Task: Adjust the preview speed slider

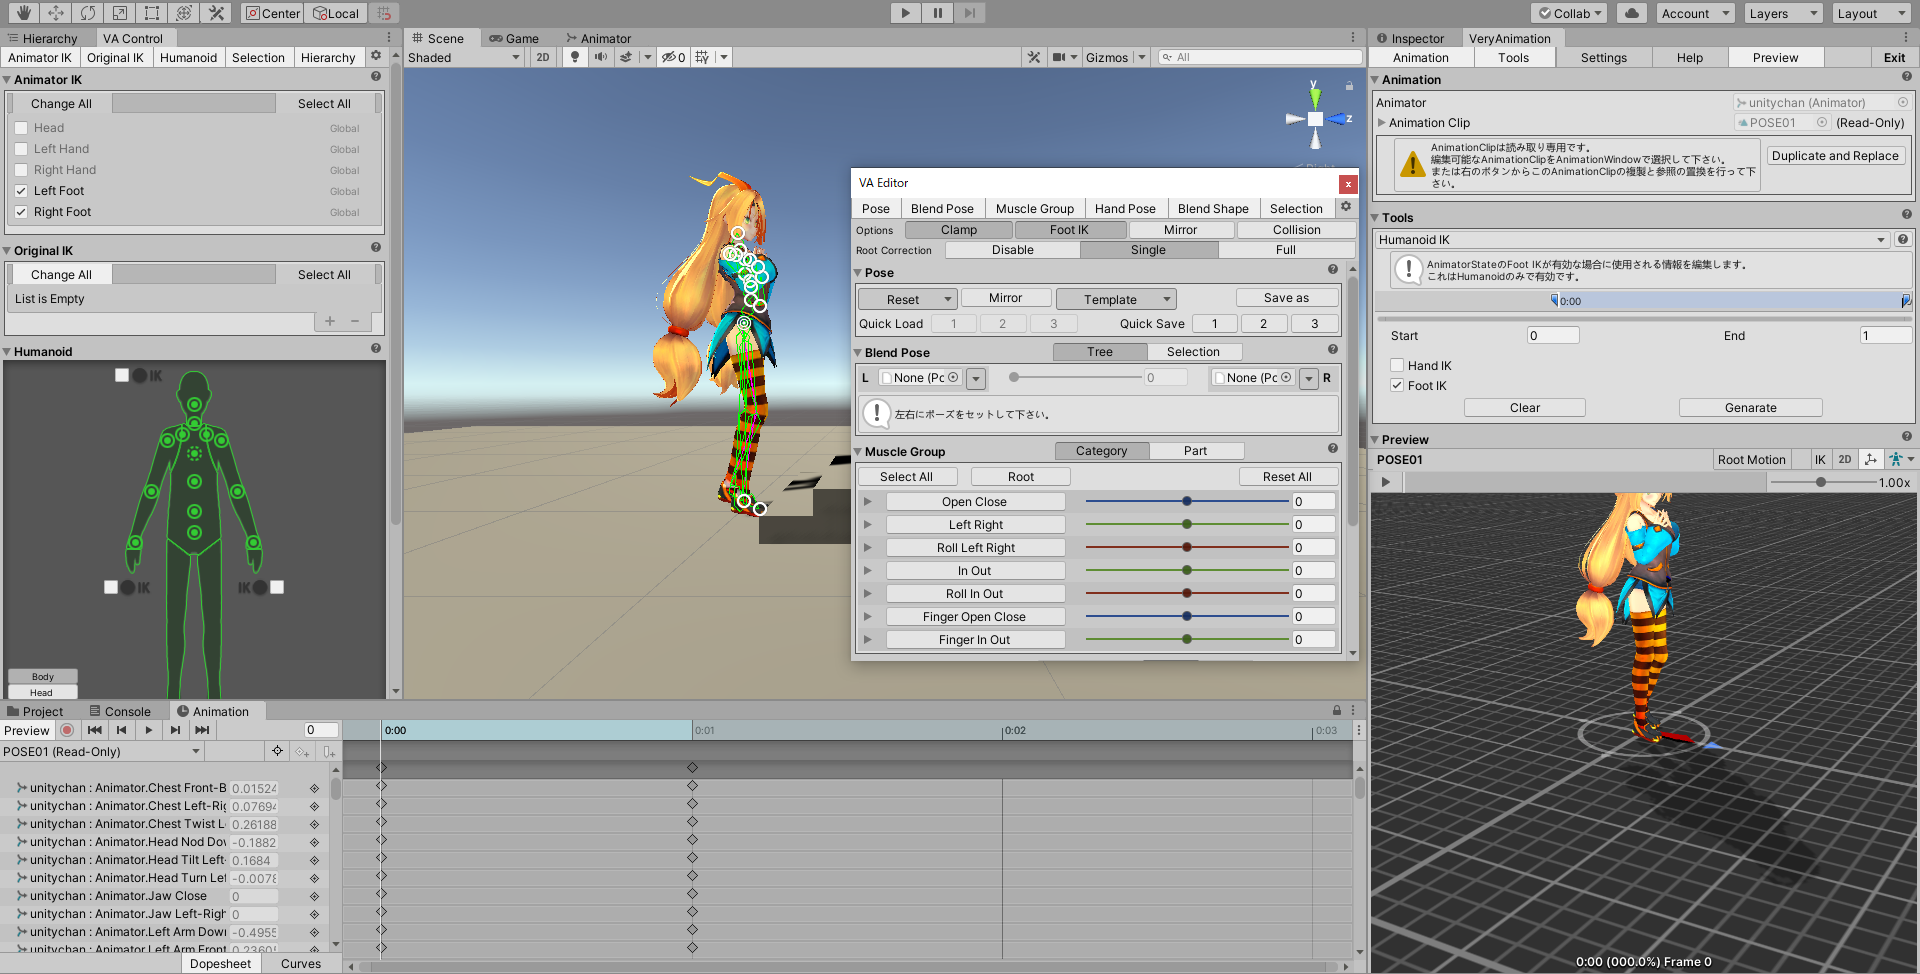Action: (1822, 482)
